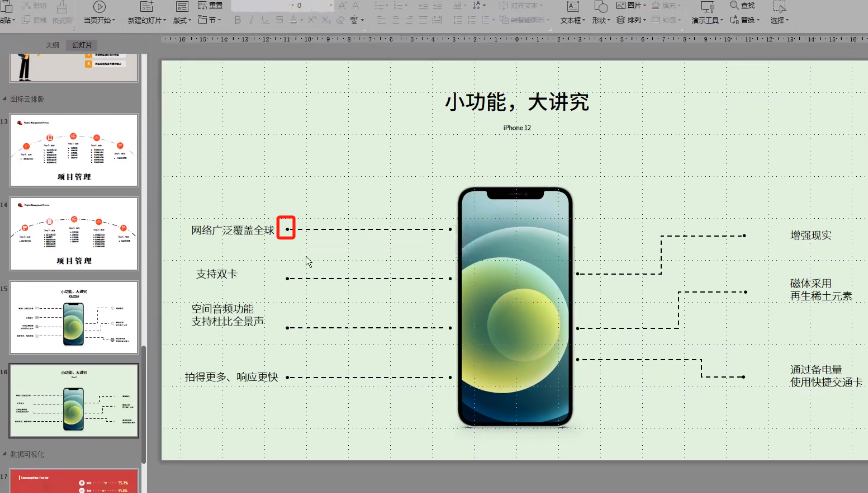Click the font color A icon
Screen dimensions: 868x493
pyautogui.click(x=293, y=20)
